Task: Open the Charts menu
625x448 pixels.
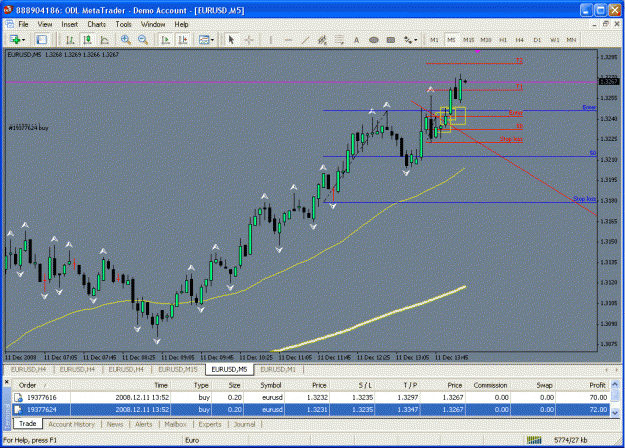Action: 96,24
